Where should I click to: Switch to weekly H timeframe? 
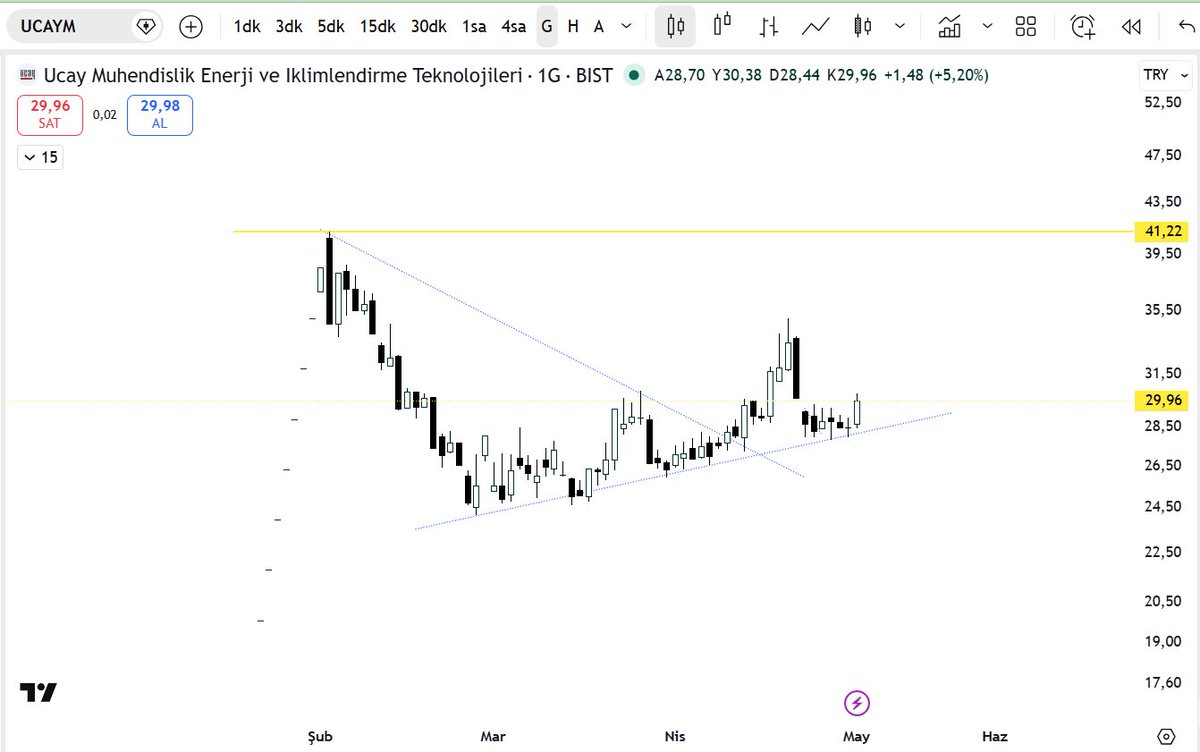tap(573, 27)
